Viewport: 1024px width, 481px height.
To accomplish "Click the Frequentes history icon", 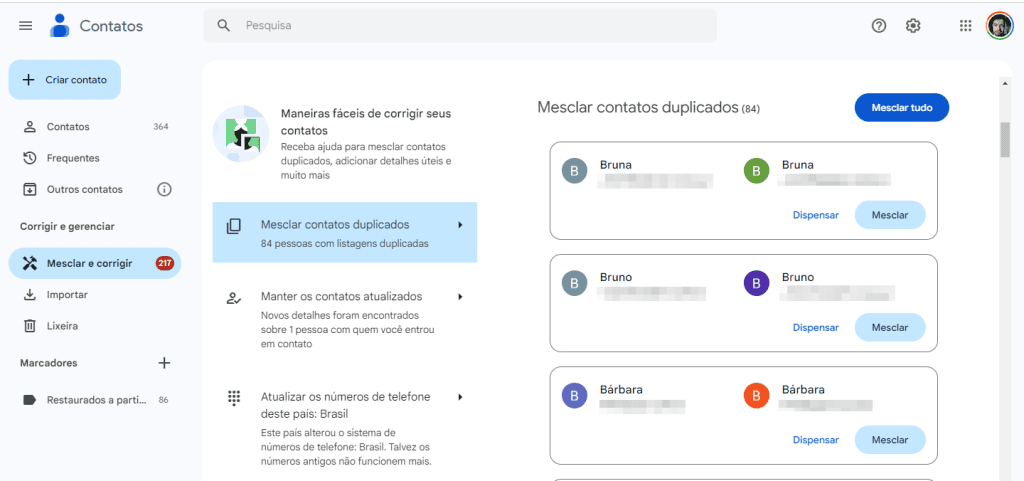I will click(x=29, y=158).
